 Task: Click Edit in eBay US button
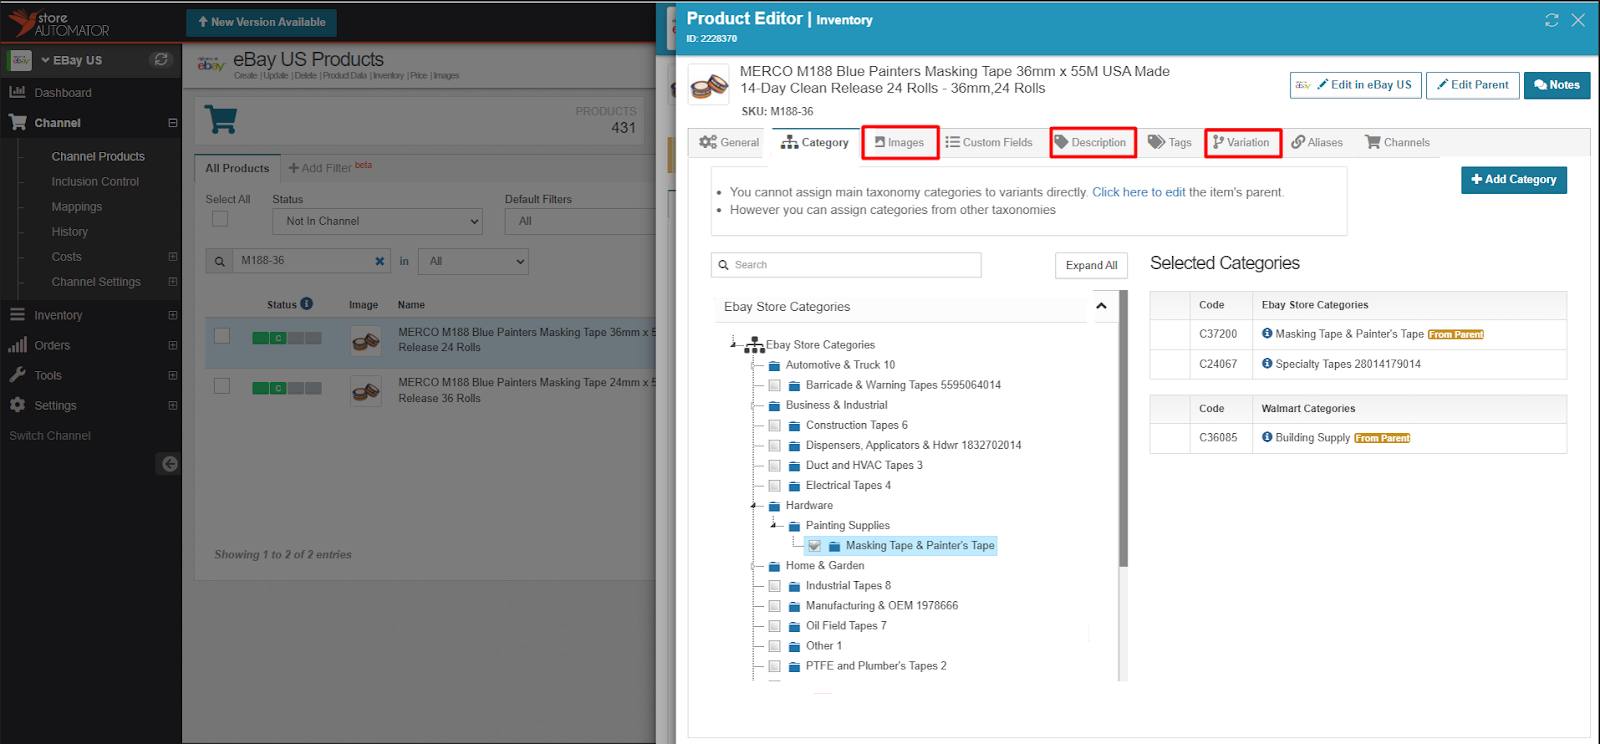pos(1354,85)
